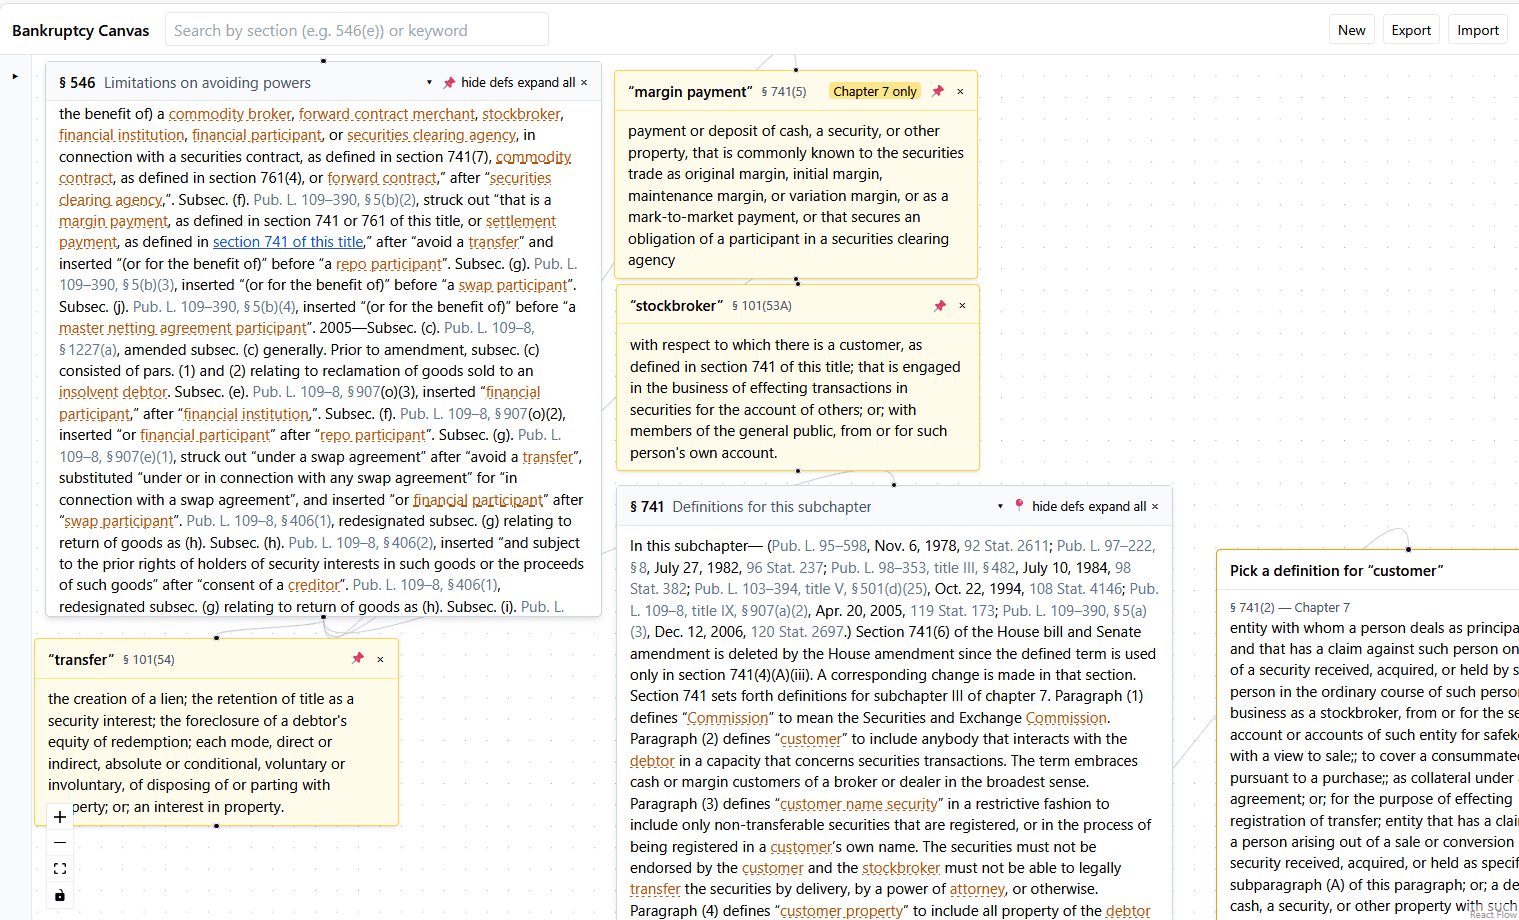The height and width of the screenshot is (920, 1519).
Task: Focus the section or keyword search box
Action: (x=357, y=30)
